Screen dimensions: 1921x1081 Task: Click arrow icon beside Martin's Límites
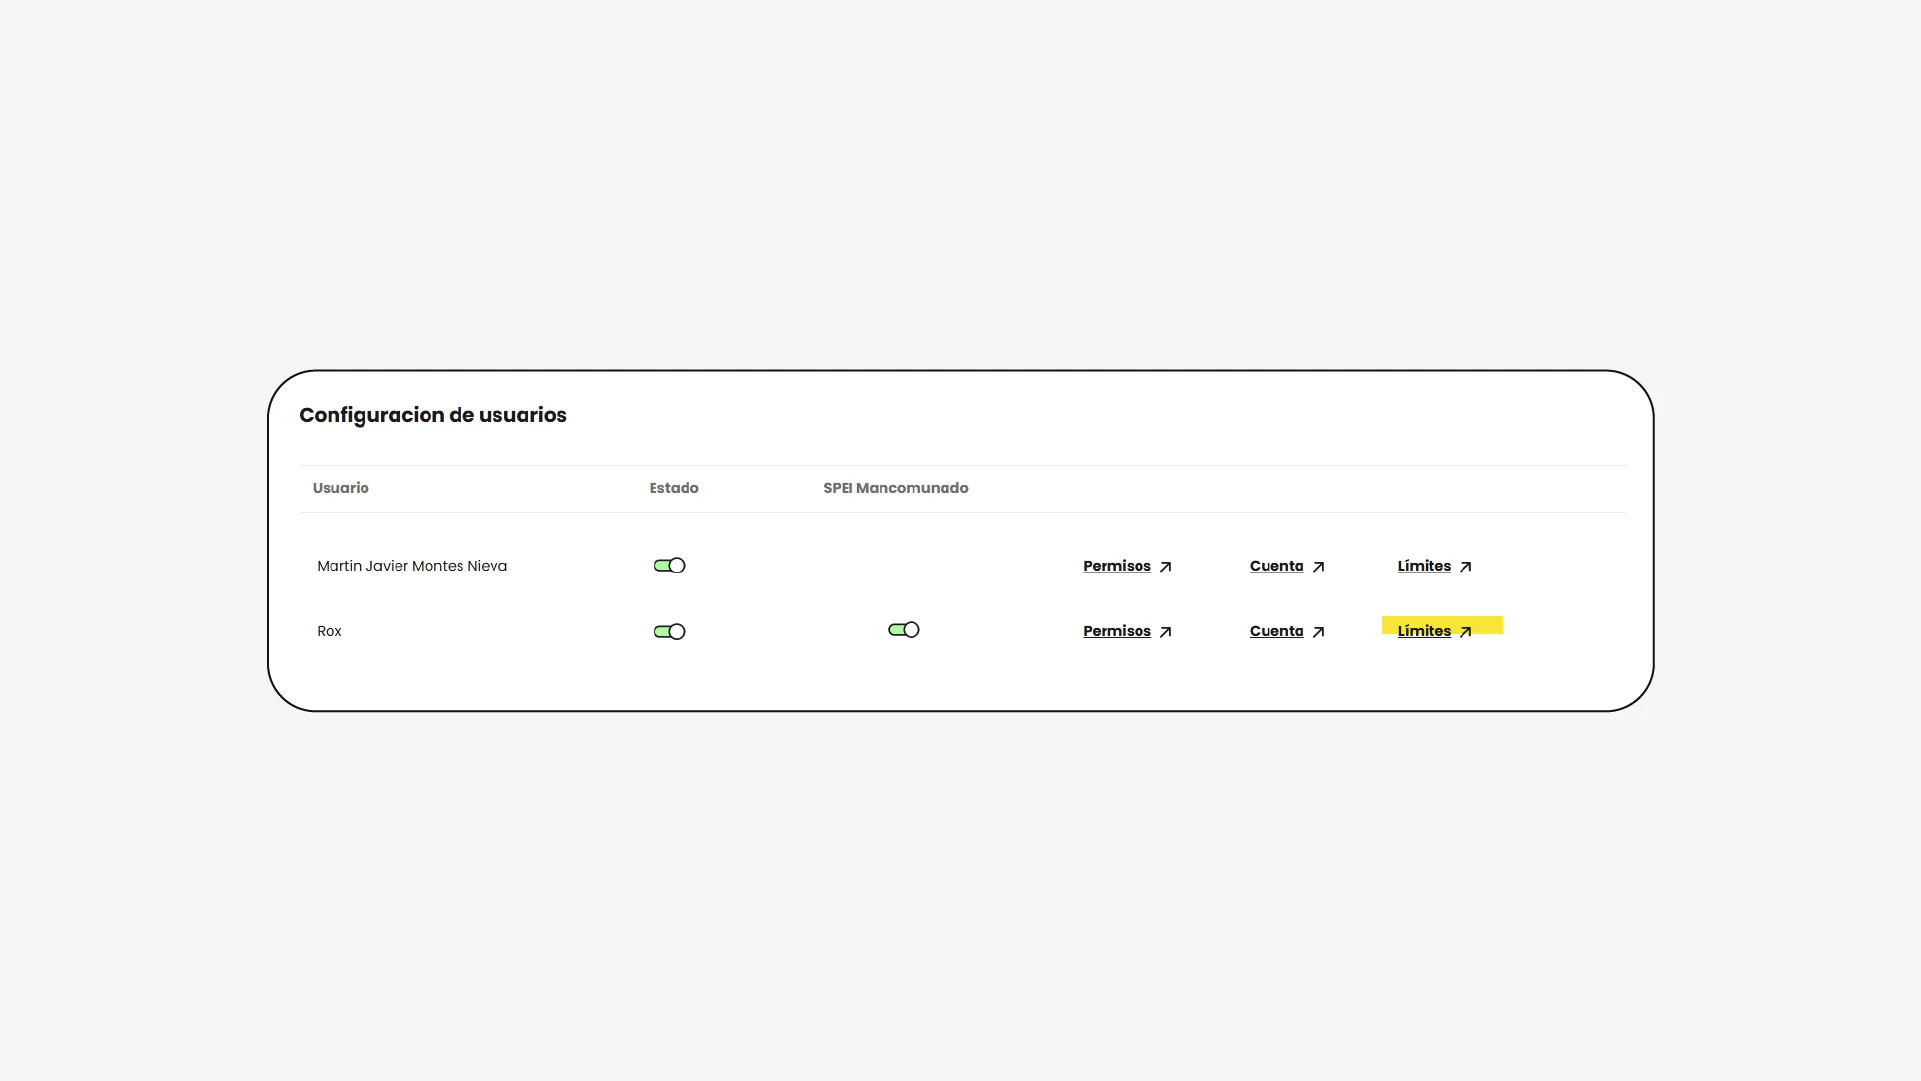click(x=1465, y=567)
